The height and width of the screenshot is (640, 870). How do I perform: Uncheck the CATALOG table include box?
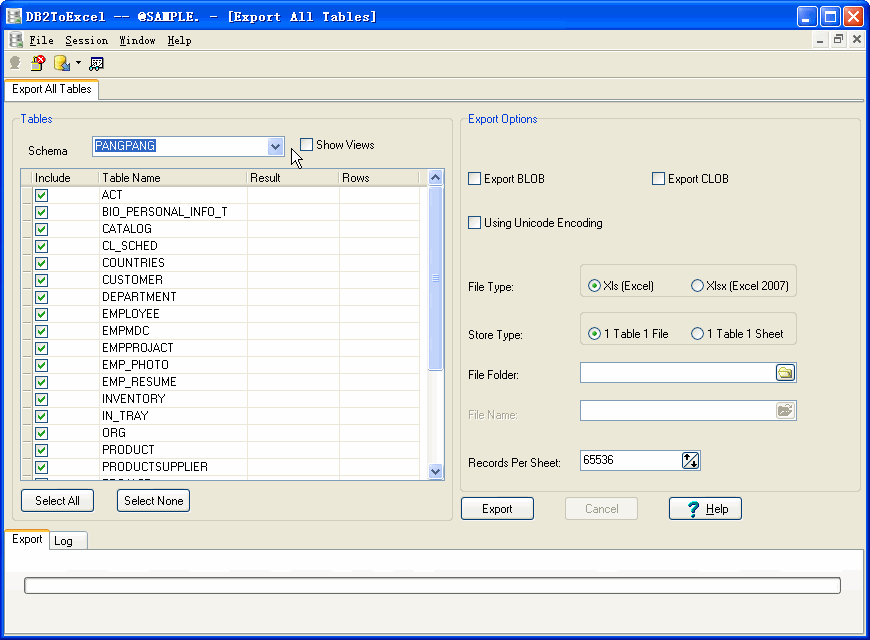42,229
